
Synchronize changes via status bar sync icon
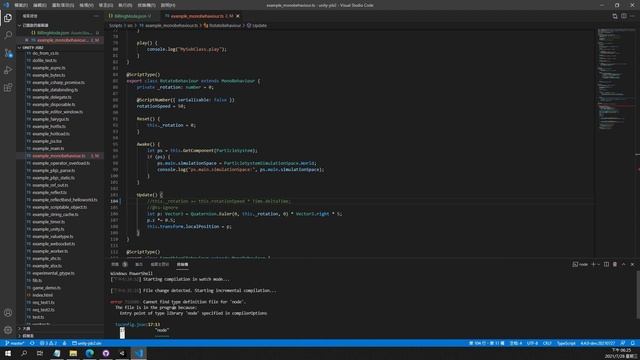tap(32, 343)
